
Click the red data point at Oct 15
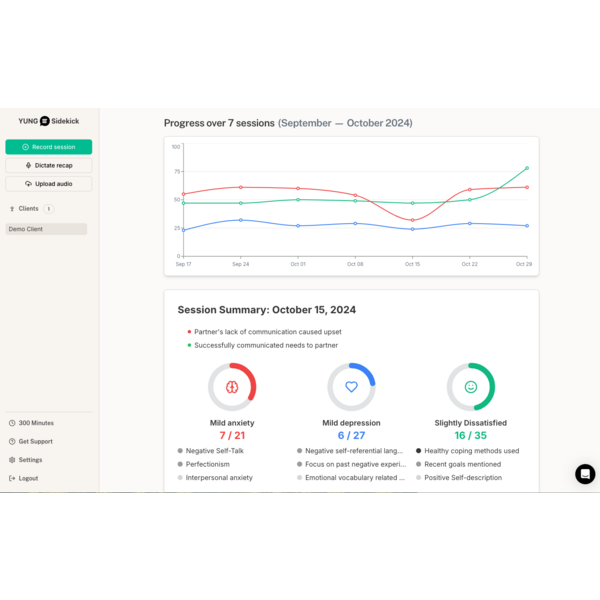tap(412, 220)
